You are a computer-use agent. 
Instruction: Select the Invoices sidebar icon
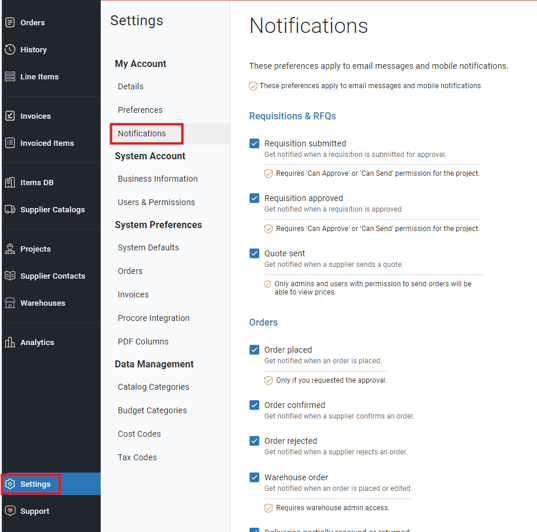10,116
